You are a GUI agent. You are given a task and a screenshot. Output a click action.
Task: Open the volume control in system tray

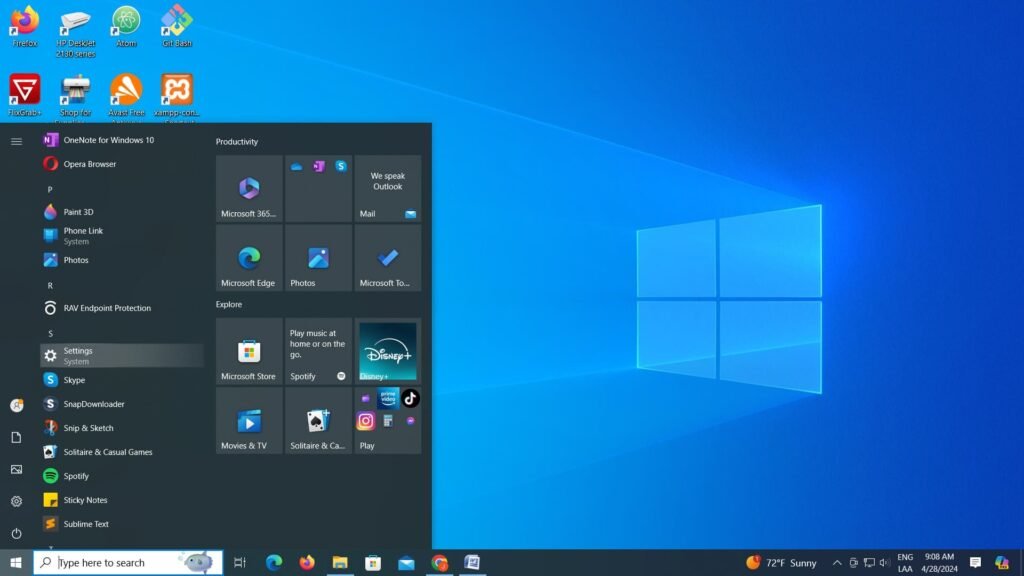(x=885, y=562)
